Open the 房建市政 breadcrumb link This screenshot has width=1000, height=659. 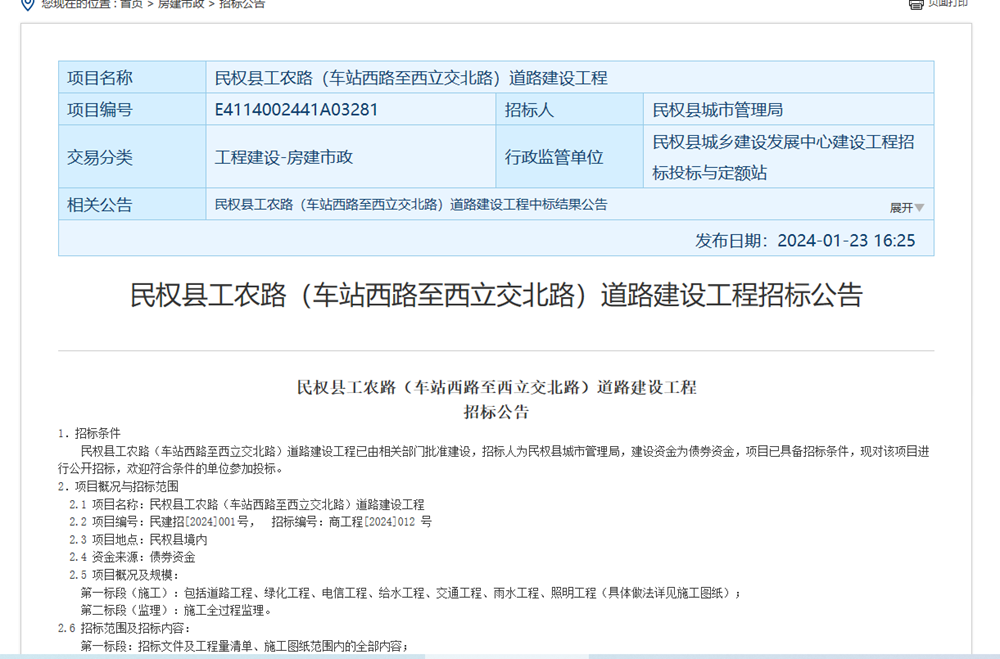[181, 4]
